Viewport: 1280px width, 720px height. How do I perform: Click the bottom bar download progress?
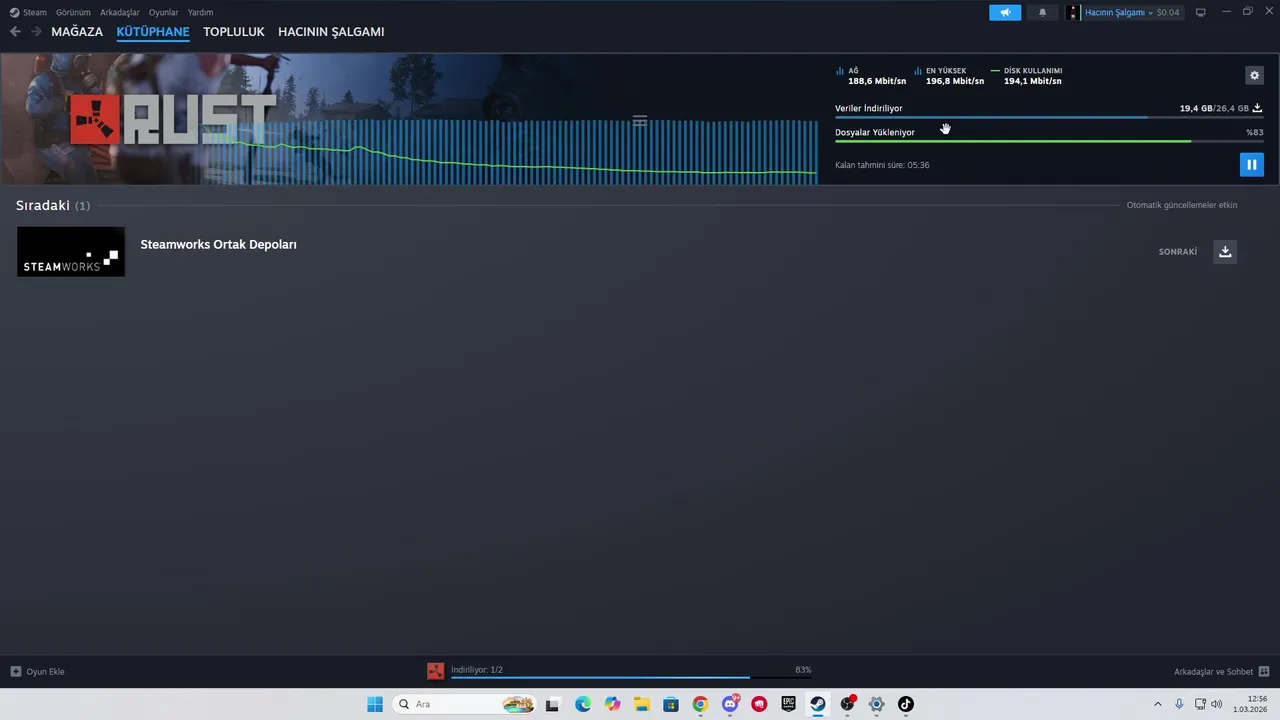[x=631, y=677]
